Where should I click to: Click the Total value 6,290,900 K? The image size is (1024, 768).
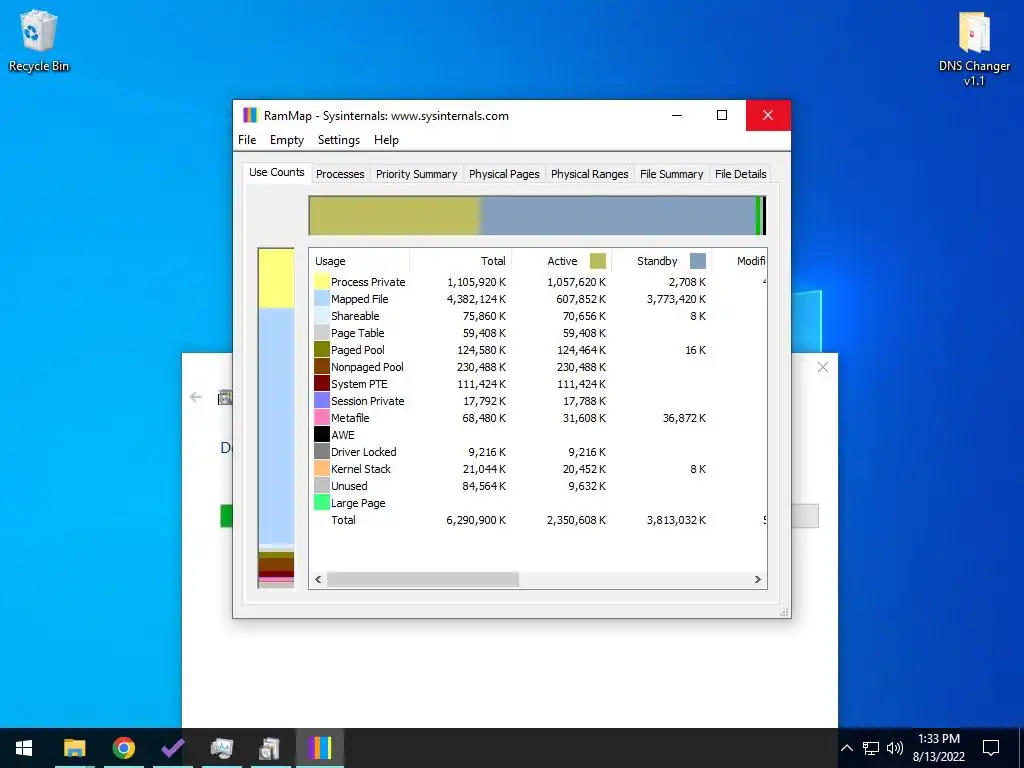[476, 520]
